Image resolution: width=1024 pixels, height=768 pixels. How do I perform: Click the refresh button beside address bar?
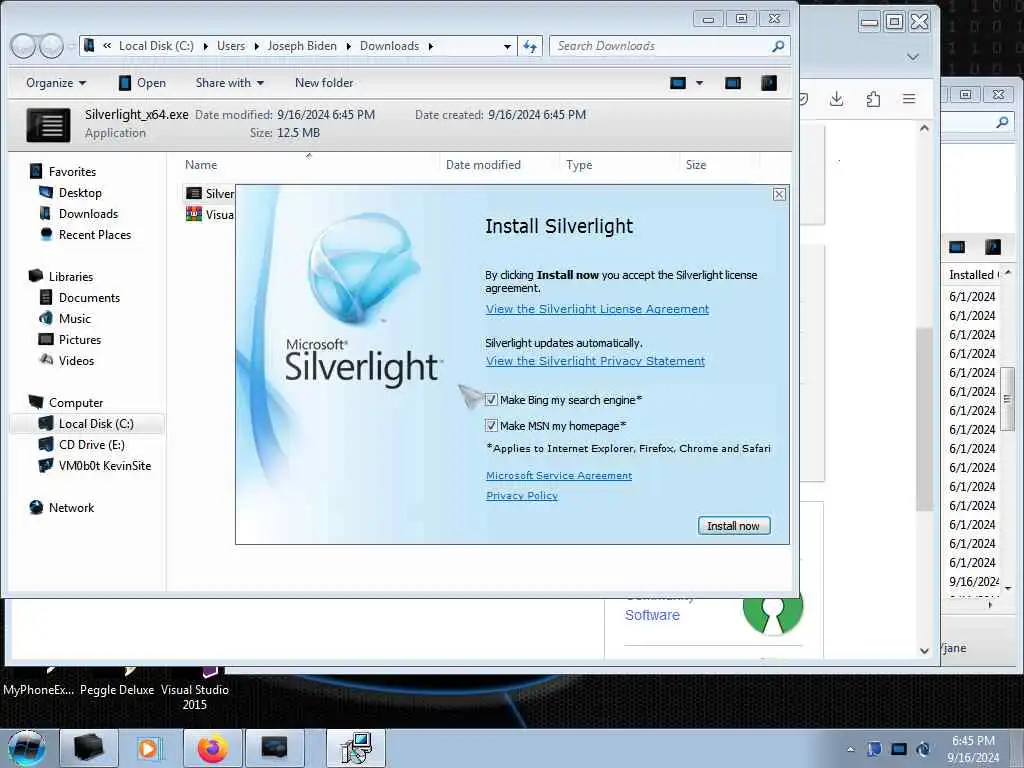tap(530, 46)
